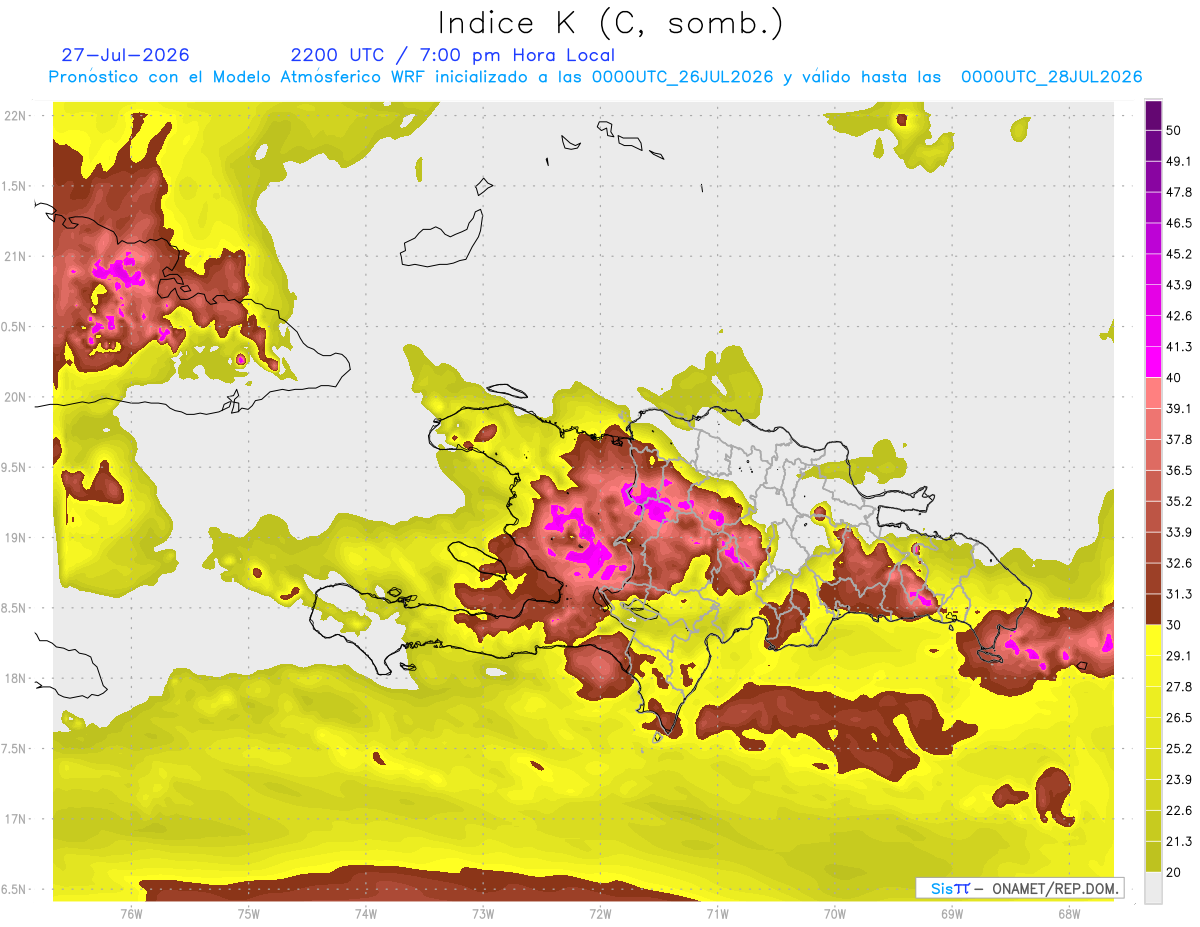1200x927 pixels.
Task: Click the gray swatch below scale value 20
Action: click(1154, 887)
